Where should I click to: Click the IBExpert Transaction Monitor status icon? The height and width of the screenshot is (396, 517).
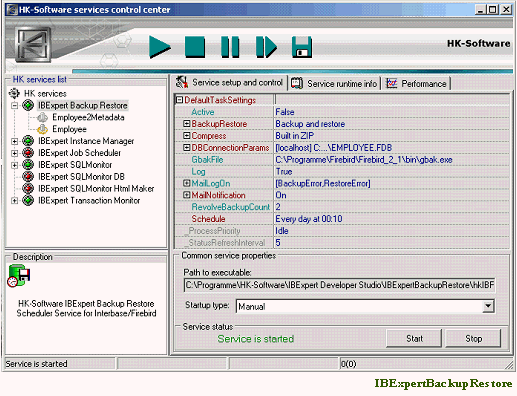click(28, 200)
